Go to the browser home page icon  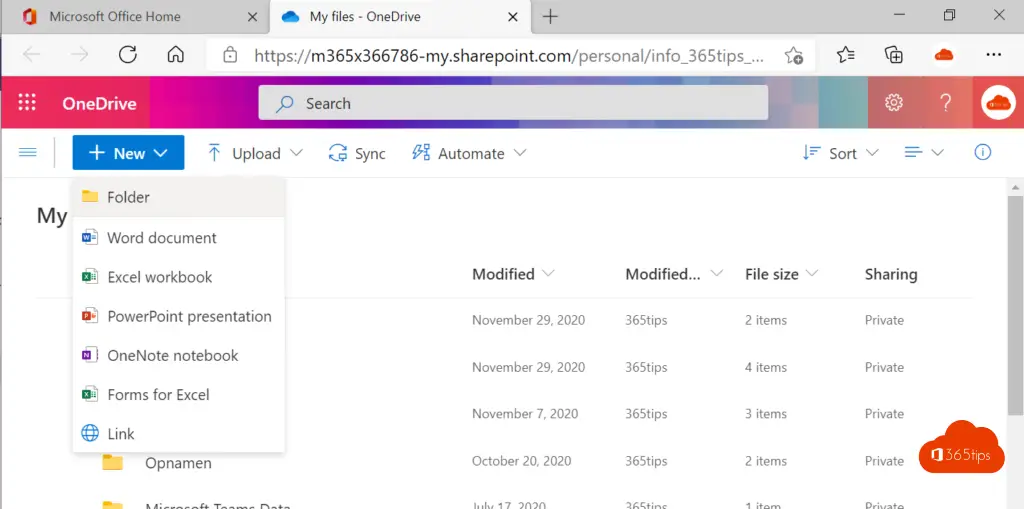click(175, 54)
